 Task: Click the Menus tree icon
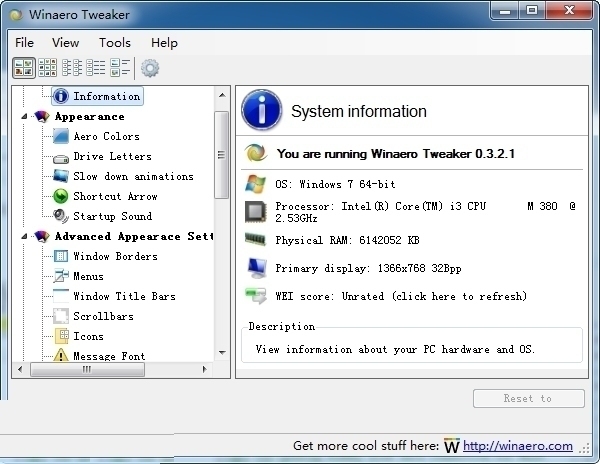pos(61,276)
